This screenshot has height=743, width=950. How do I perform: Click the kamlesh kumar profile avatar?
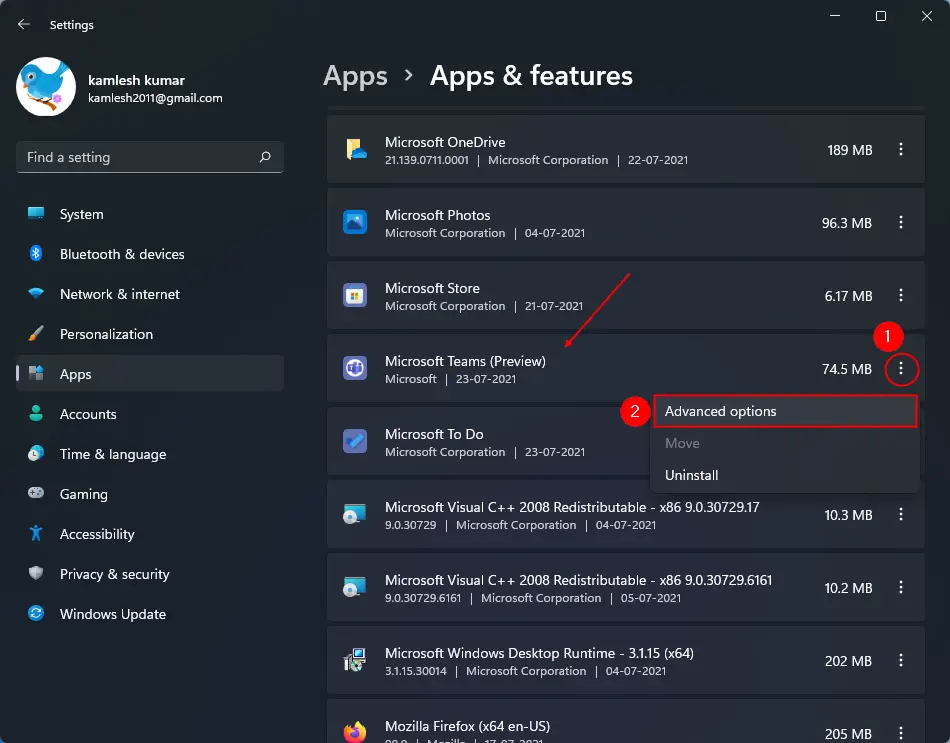coord(46,87)
